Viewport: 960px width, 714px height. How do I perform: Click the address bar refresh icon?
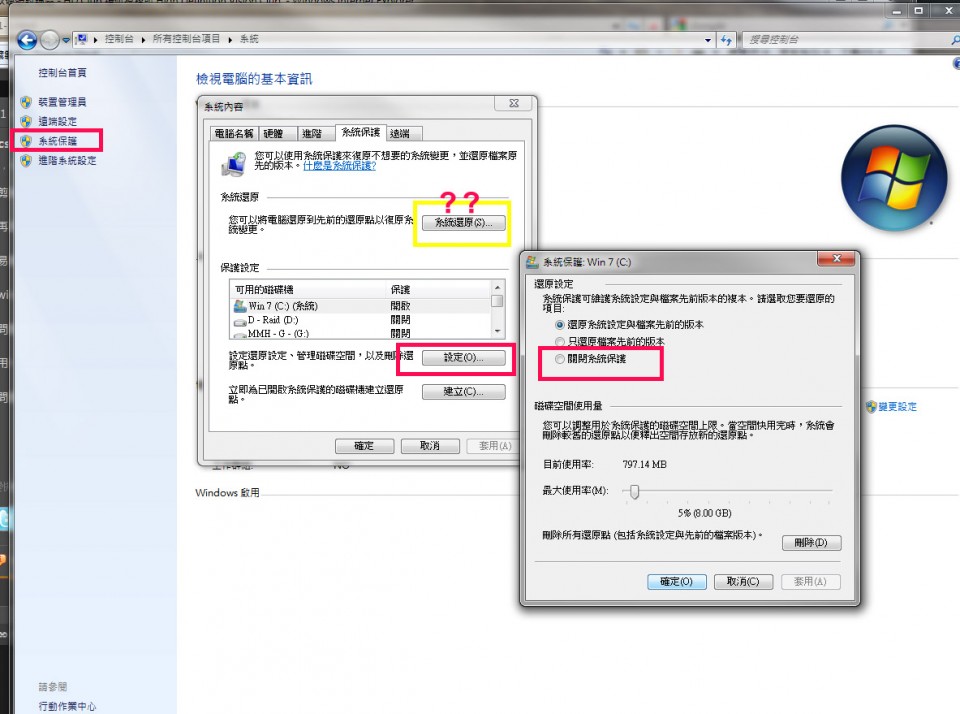(x=725, y=39)
